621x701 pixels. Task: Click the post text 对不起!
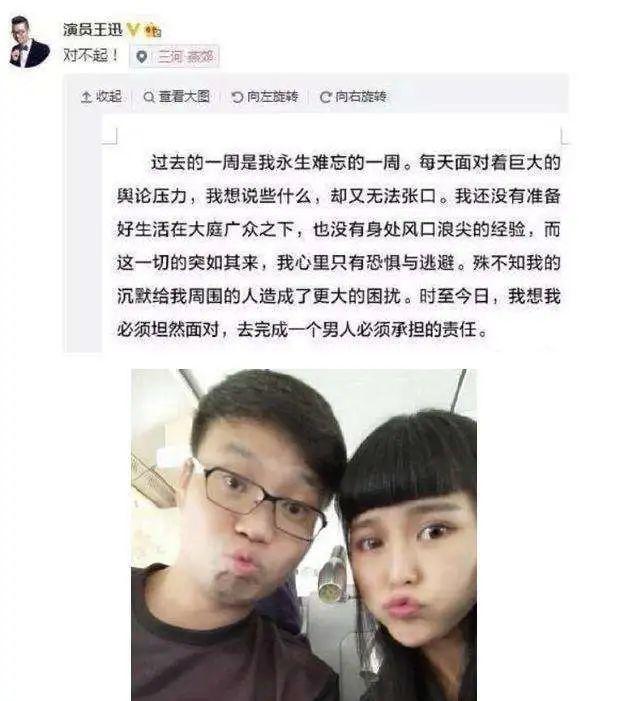[91, 55]
